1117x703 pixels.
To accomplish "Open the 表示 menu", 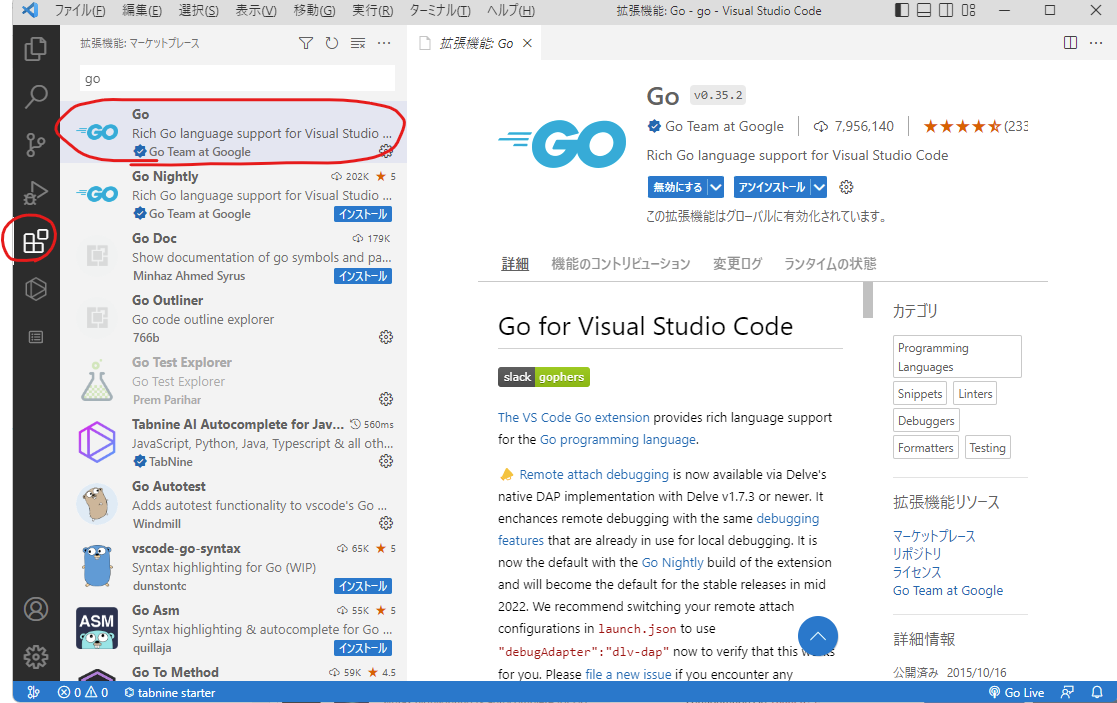I will (256, 11).
